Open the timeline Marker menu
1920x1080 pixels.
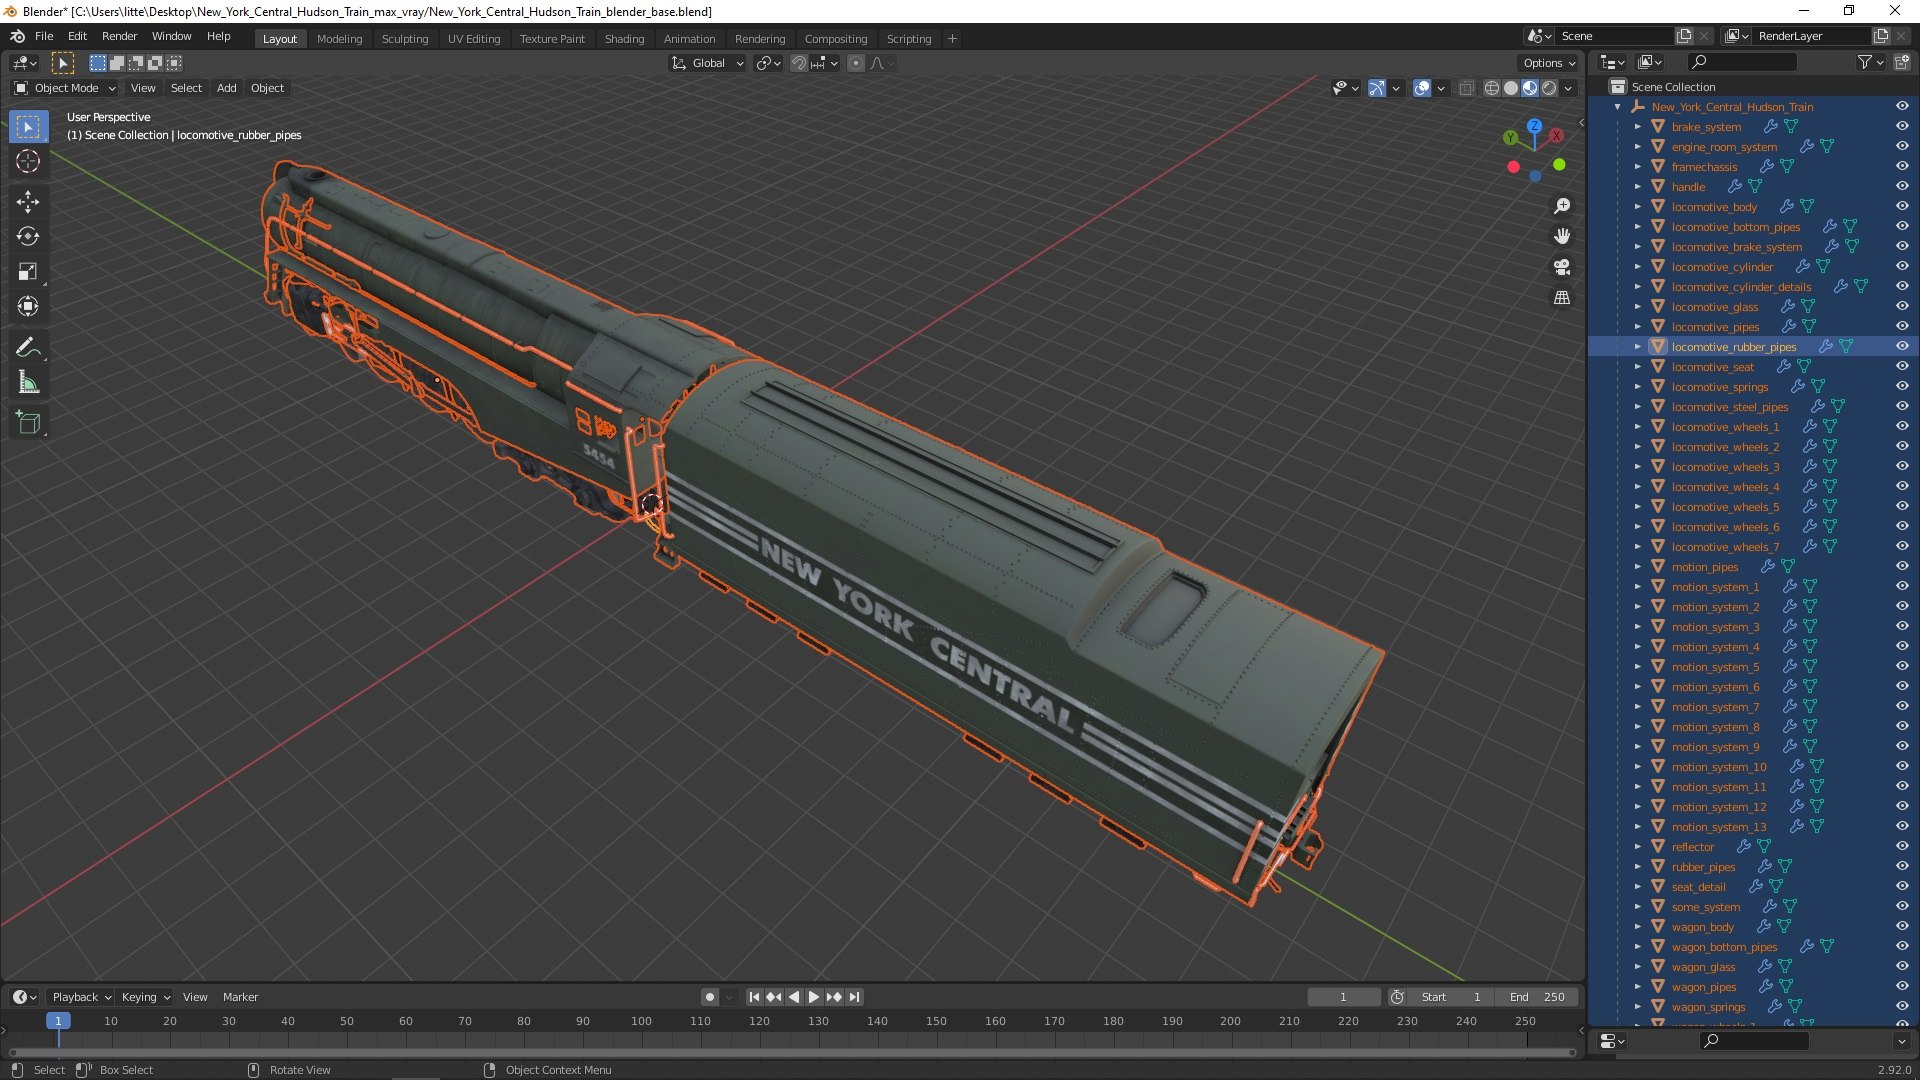pyautogui.click(x=240, y=997)
